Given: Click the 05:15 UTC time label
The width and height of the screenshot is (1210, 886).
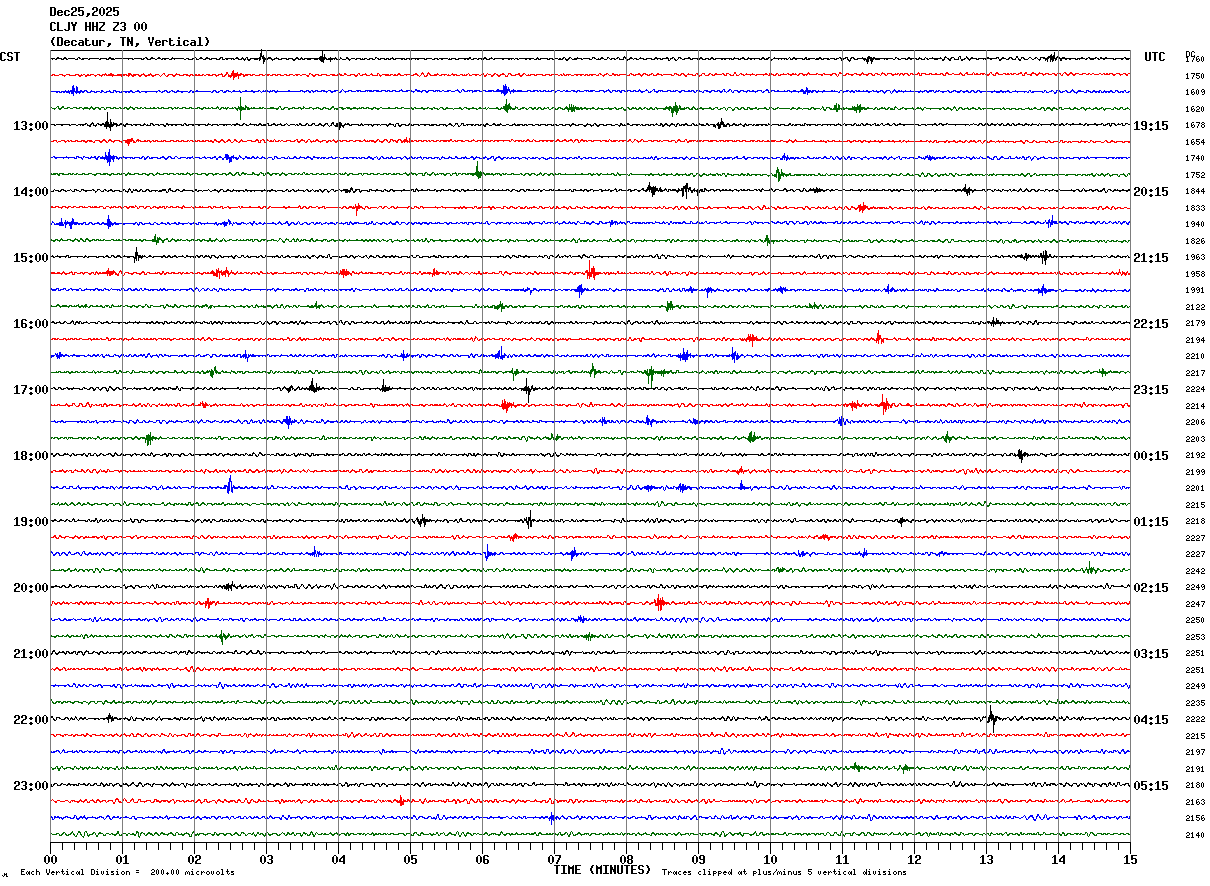Looking at the screenshot, I should click(1150, 786).
